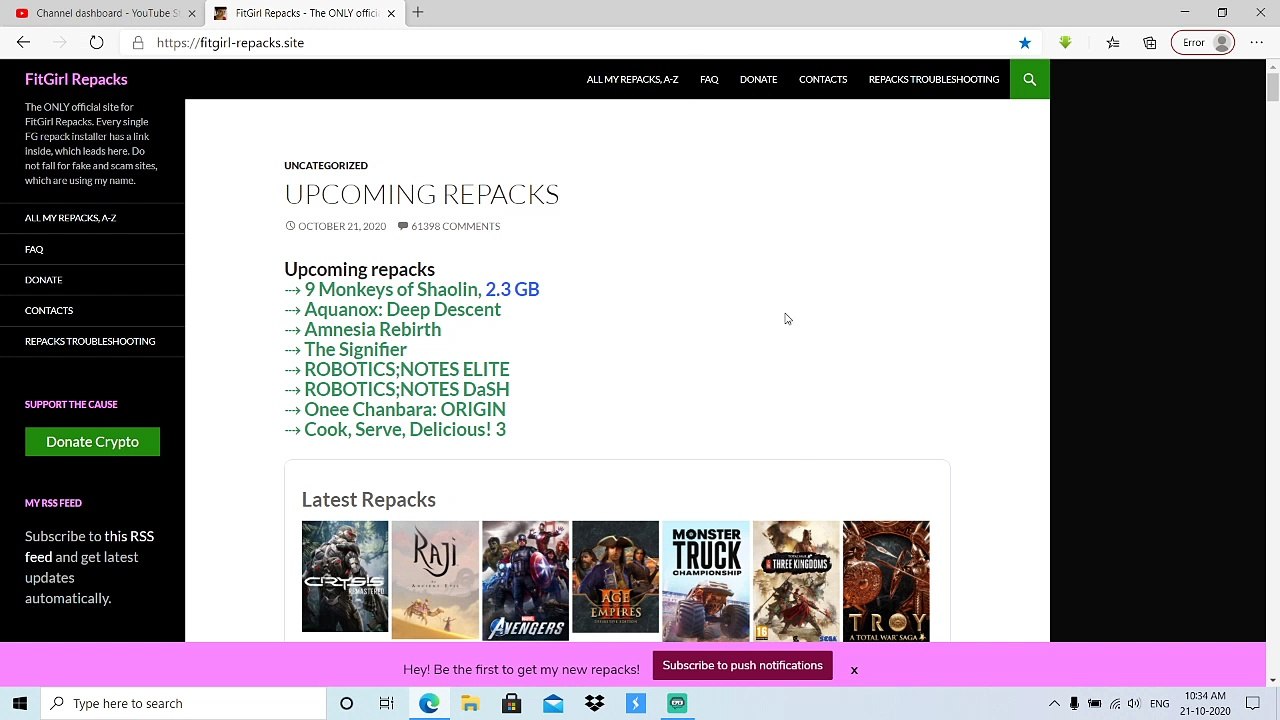Show hidden system tray icons
This screenshot has width=1280, height=720.
1053,703
